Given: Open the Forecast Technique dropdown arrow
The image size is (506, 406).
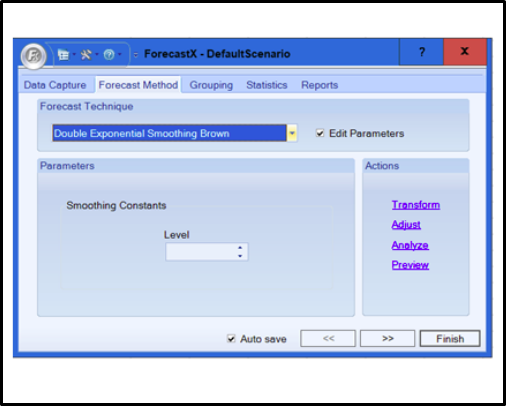Looking at the screenshot, I should [x=292, y=133].
